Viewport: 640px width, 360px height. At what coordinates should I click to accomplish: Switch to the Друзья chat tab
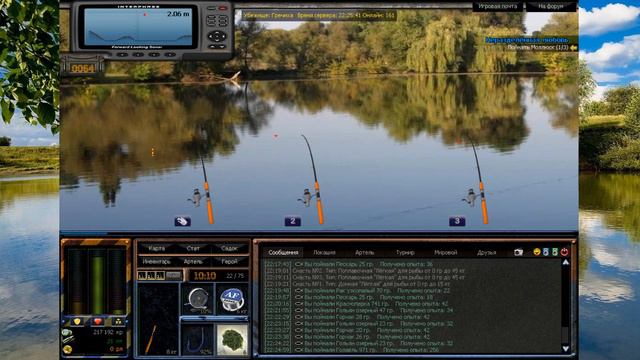pos(486,253)
